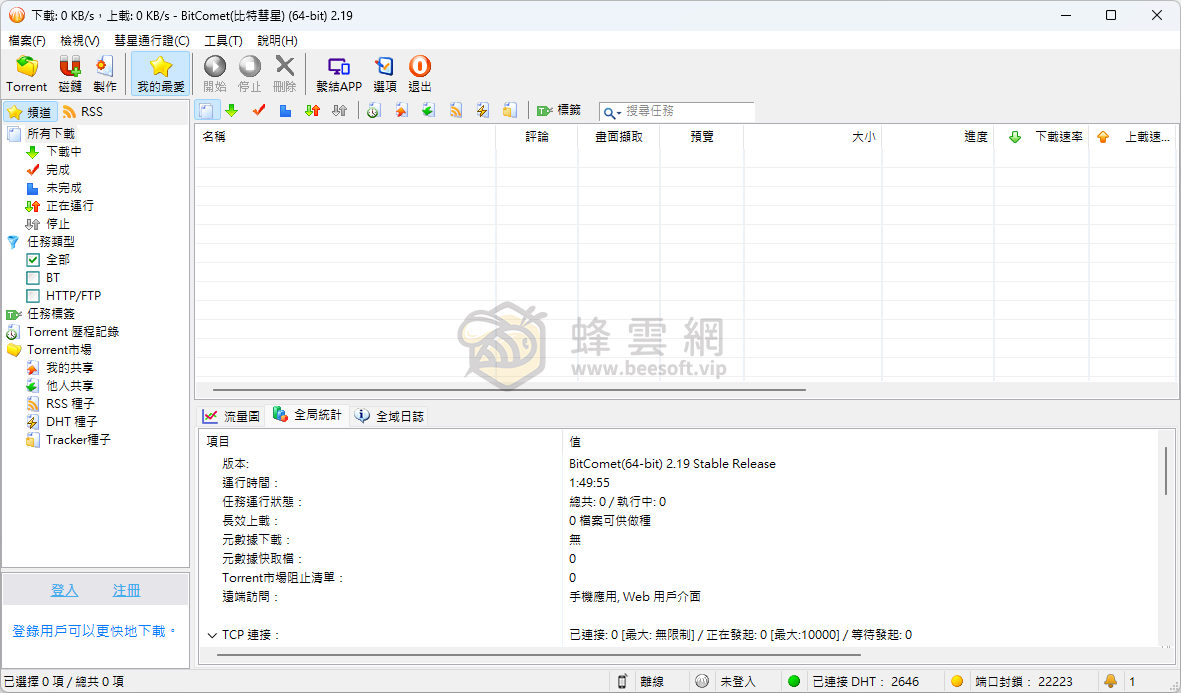Click the 未登入 login status icon

pyautogui.click(x=702, y=681)
